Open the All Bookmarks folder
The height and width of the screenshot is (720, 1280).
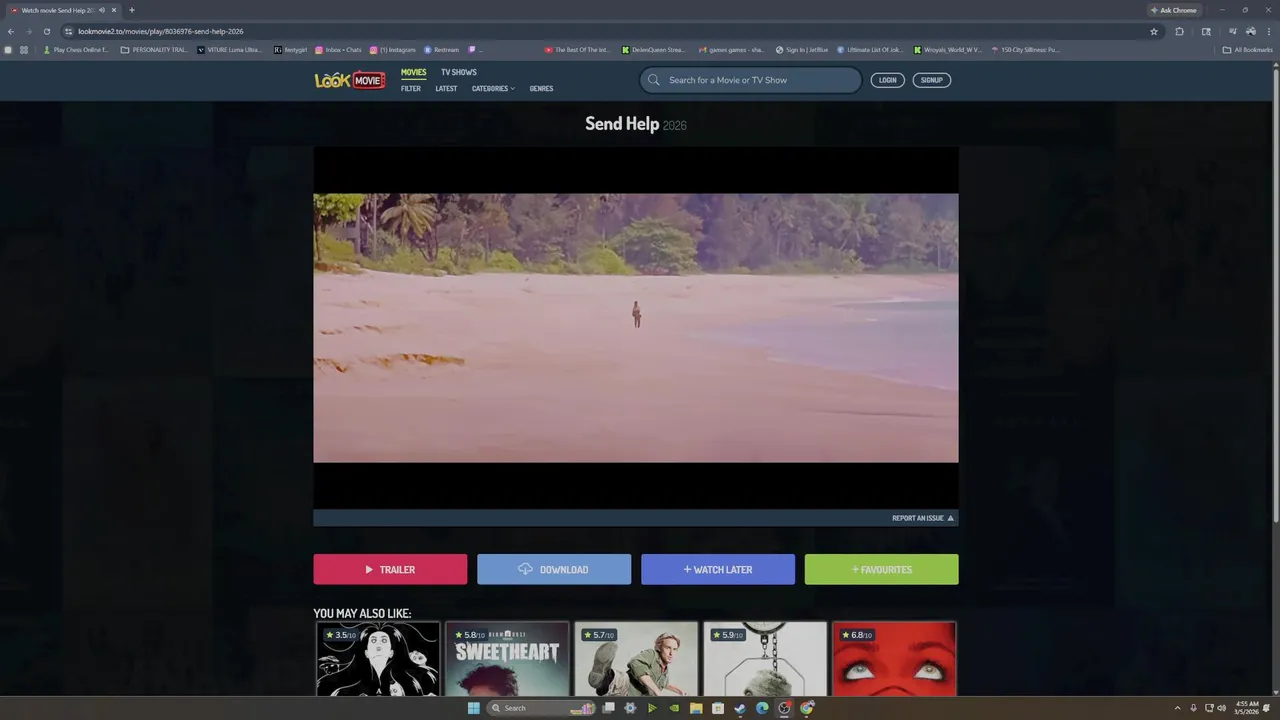(1248, 49)
